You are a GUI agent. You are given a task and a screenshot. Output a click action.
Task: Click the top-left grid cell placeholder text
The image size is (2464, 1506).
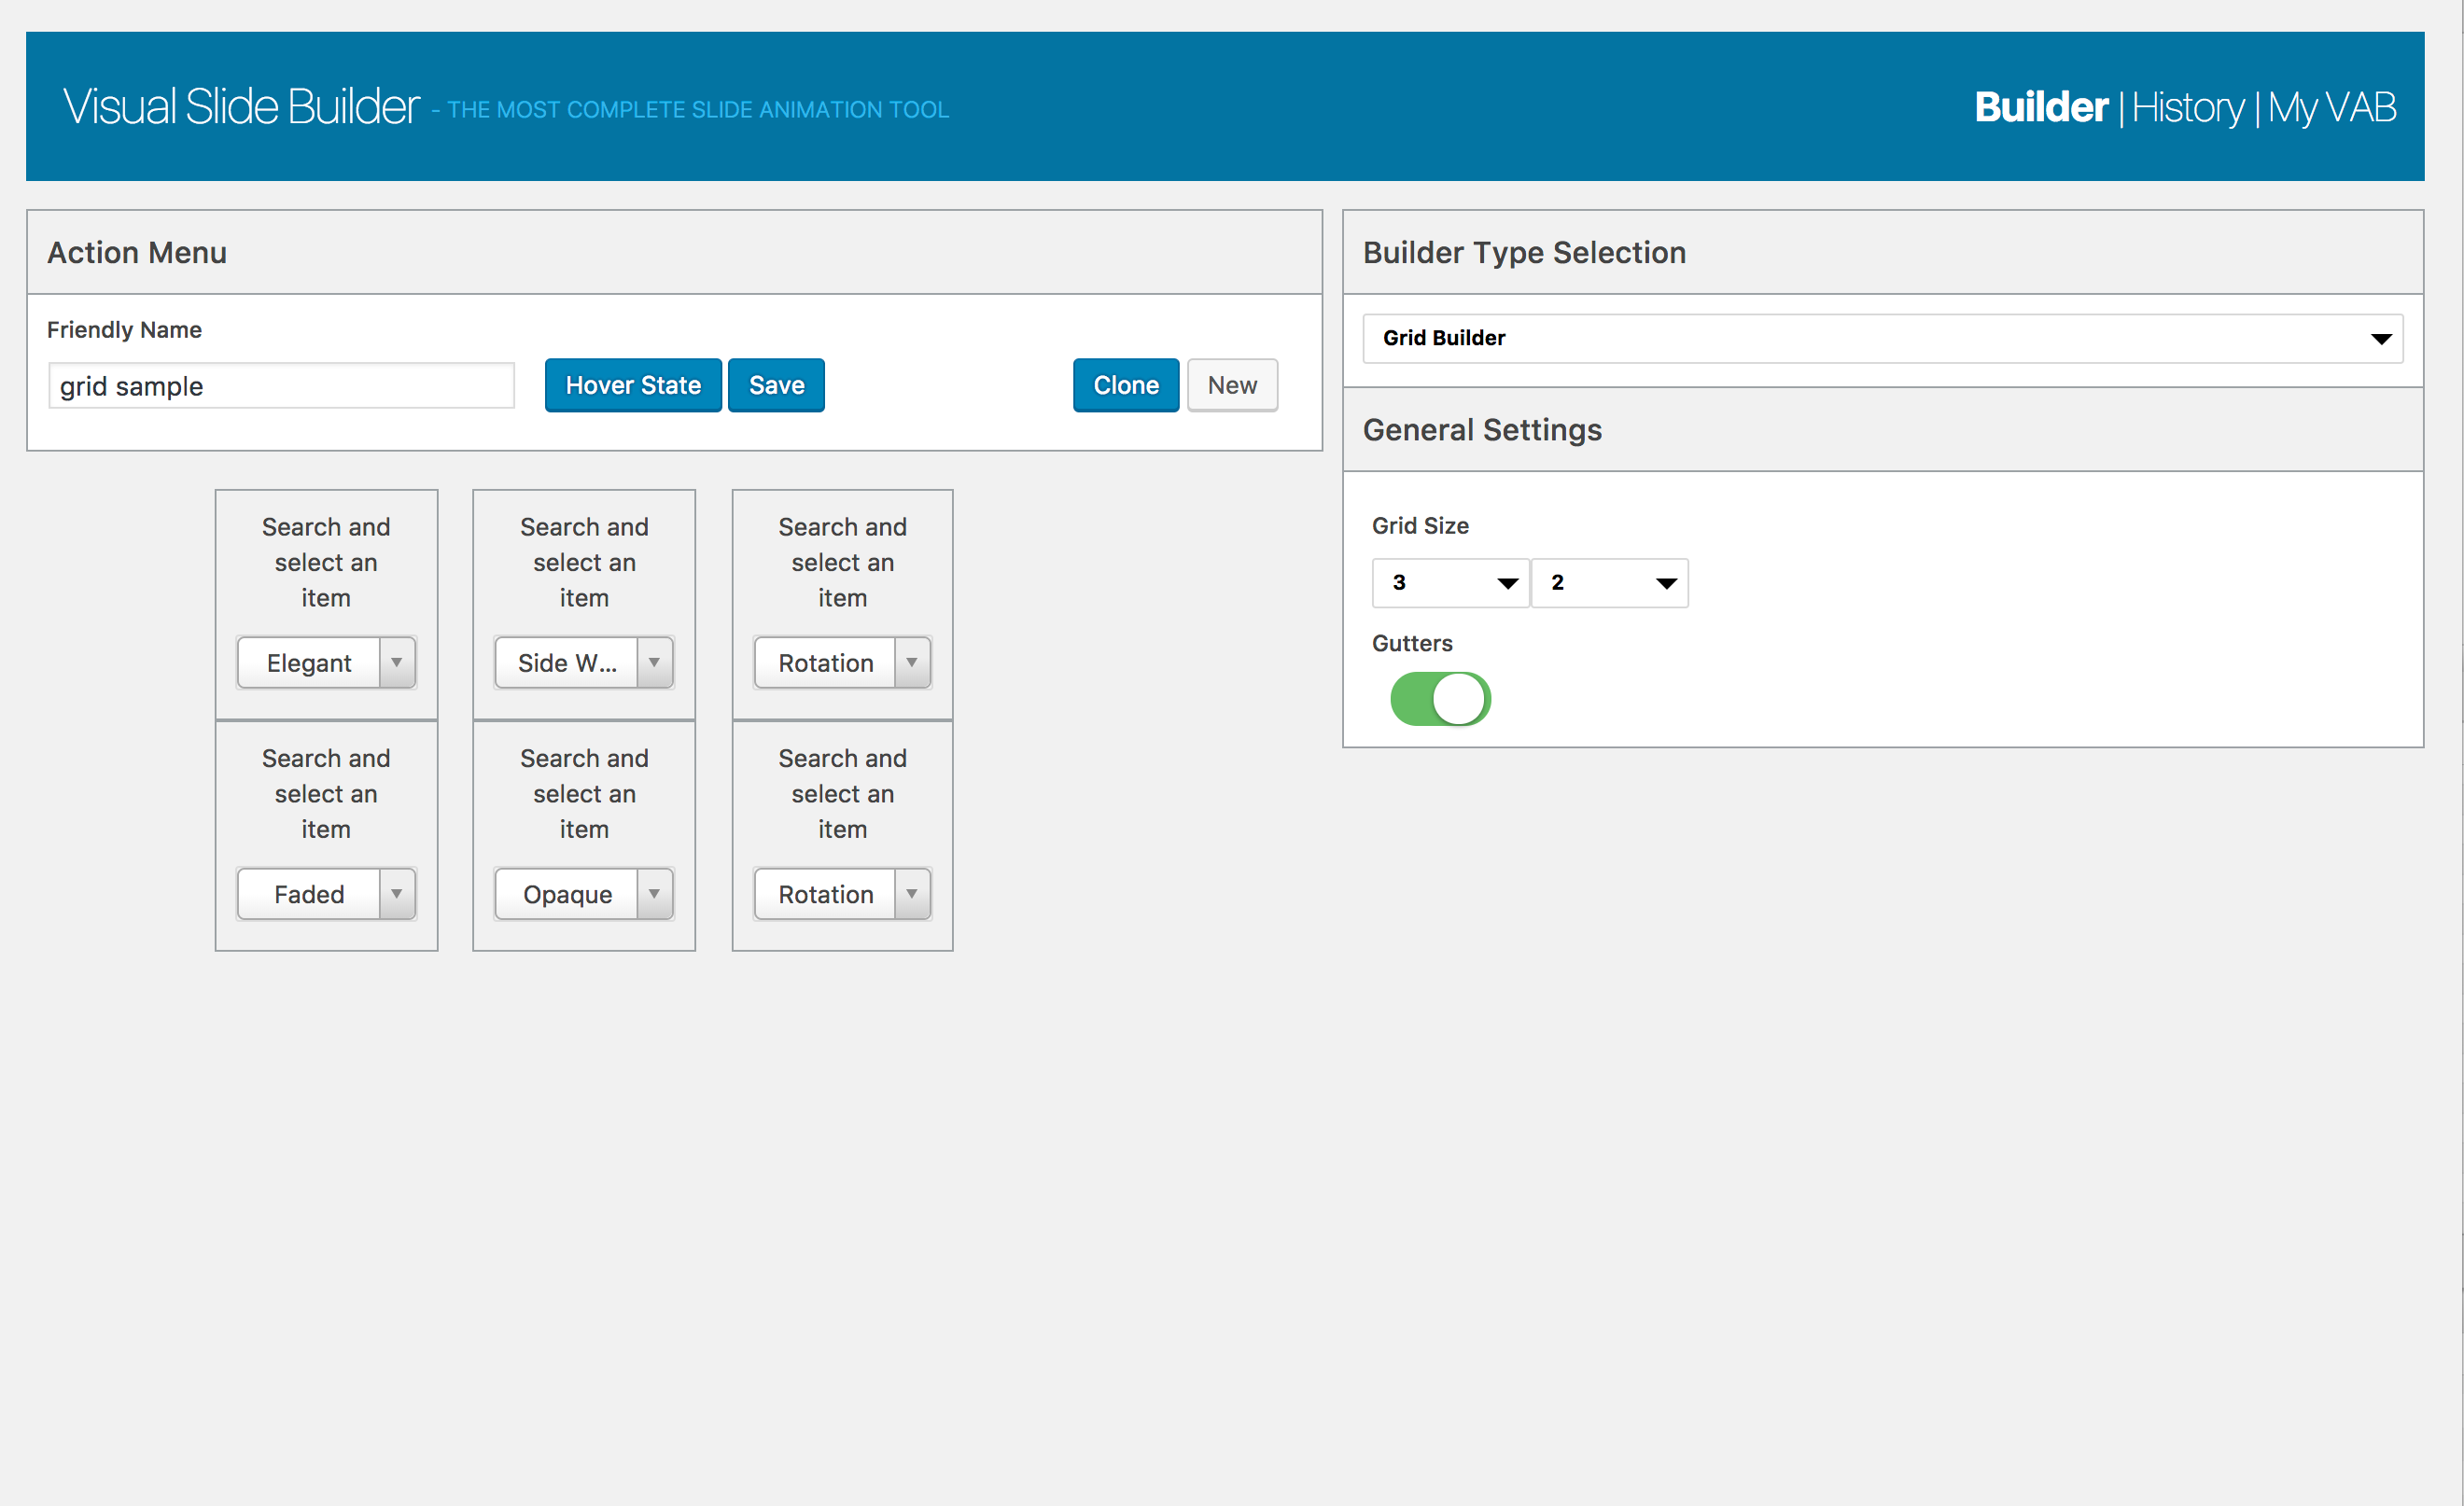click(x=326, y=562)
